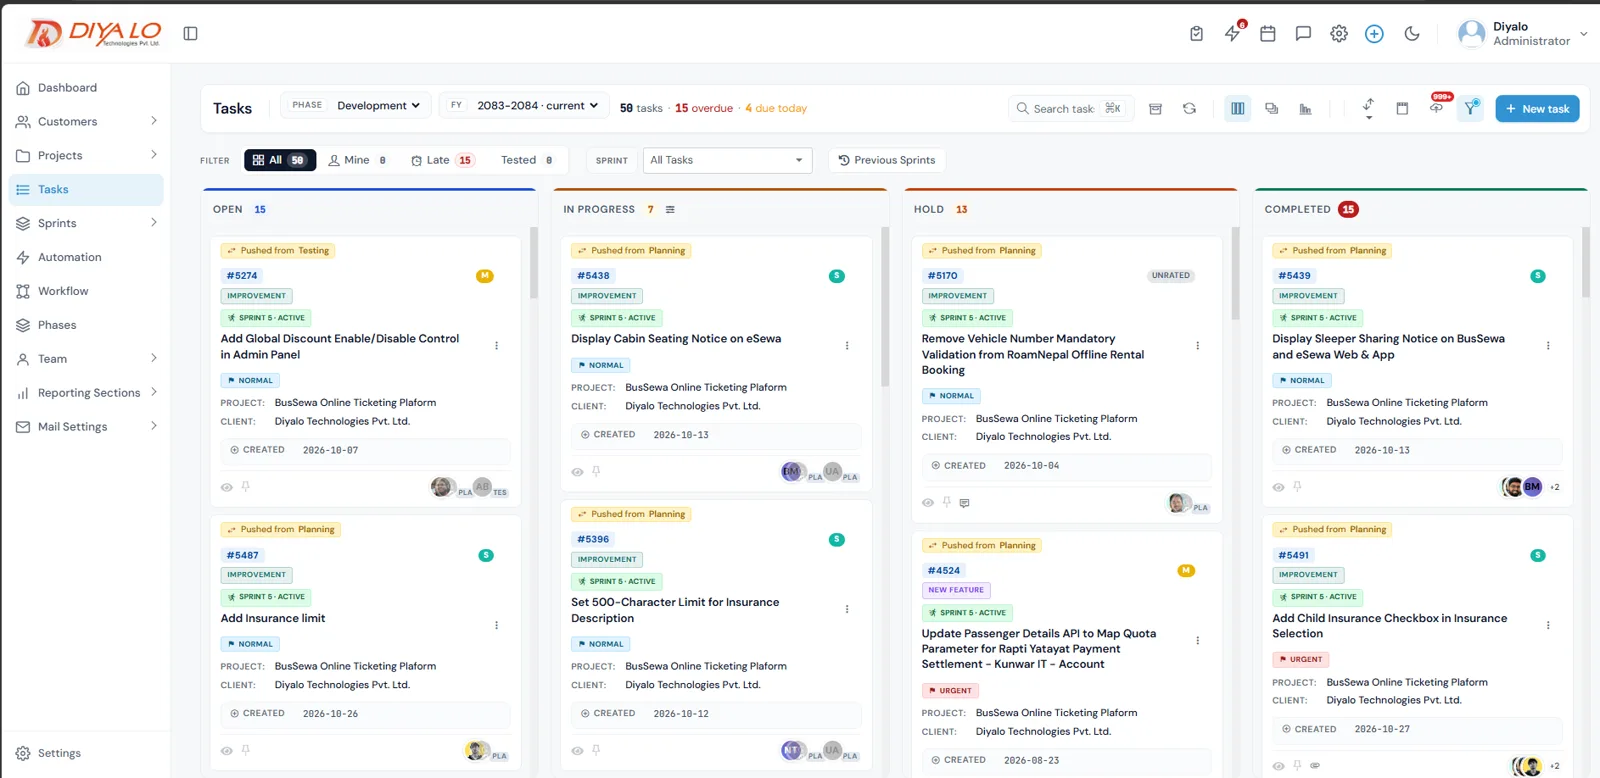1600x778 pixels.
Task: Switch to bar chart view icon
Action: (1305, 109)
